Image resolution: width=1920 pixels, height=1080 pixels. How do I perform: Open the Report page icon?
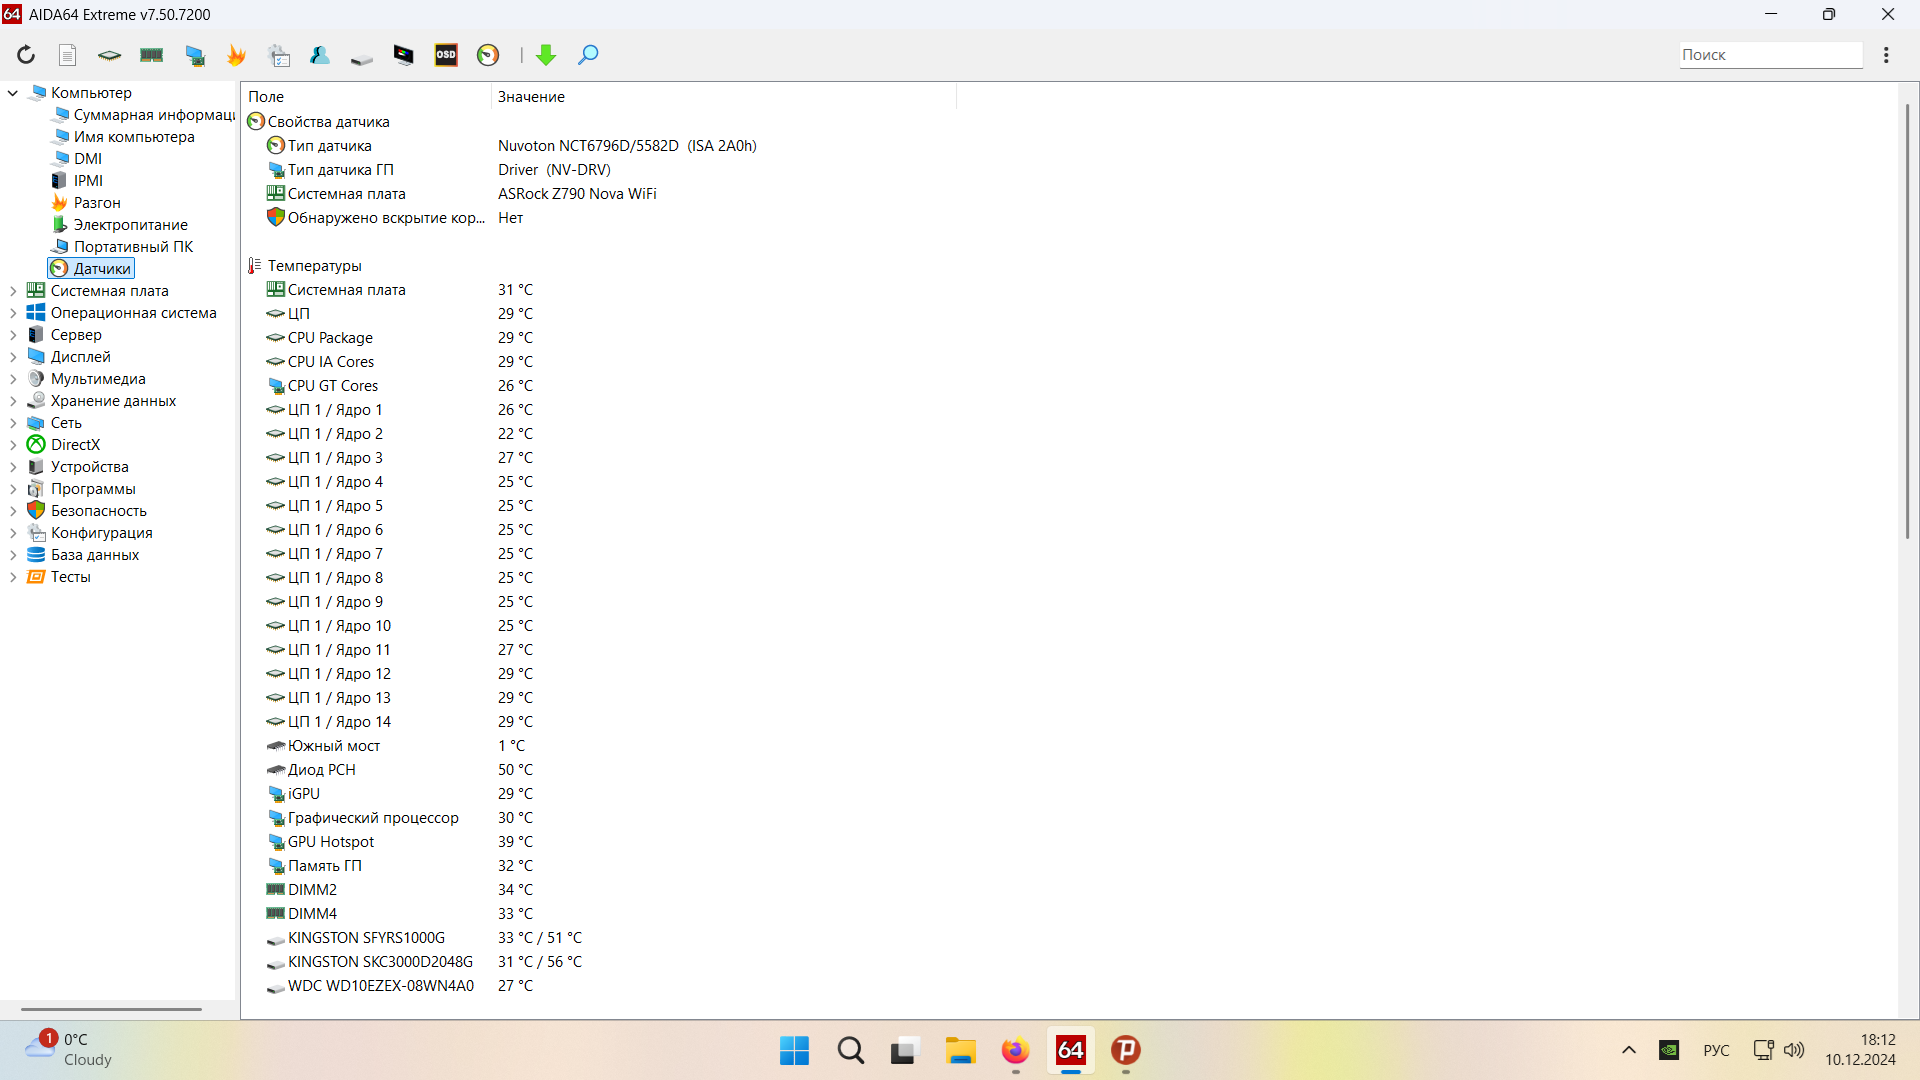coord(68,55)
